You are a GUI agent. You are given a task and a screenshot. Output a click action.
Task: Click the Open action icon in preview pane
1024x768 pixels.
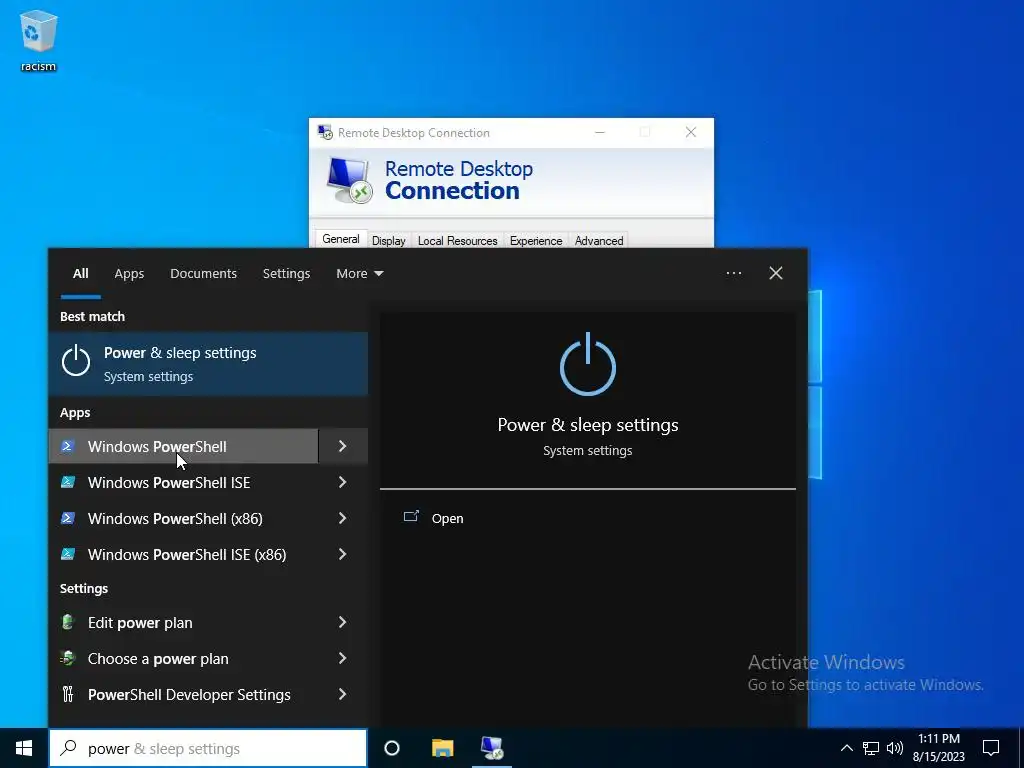coord(411,517)
